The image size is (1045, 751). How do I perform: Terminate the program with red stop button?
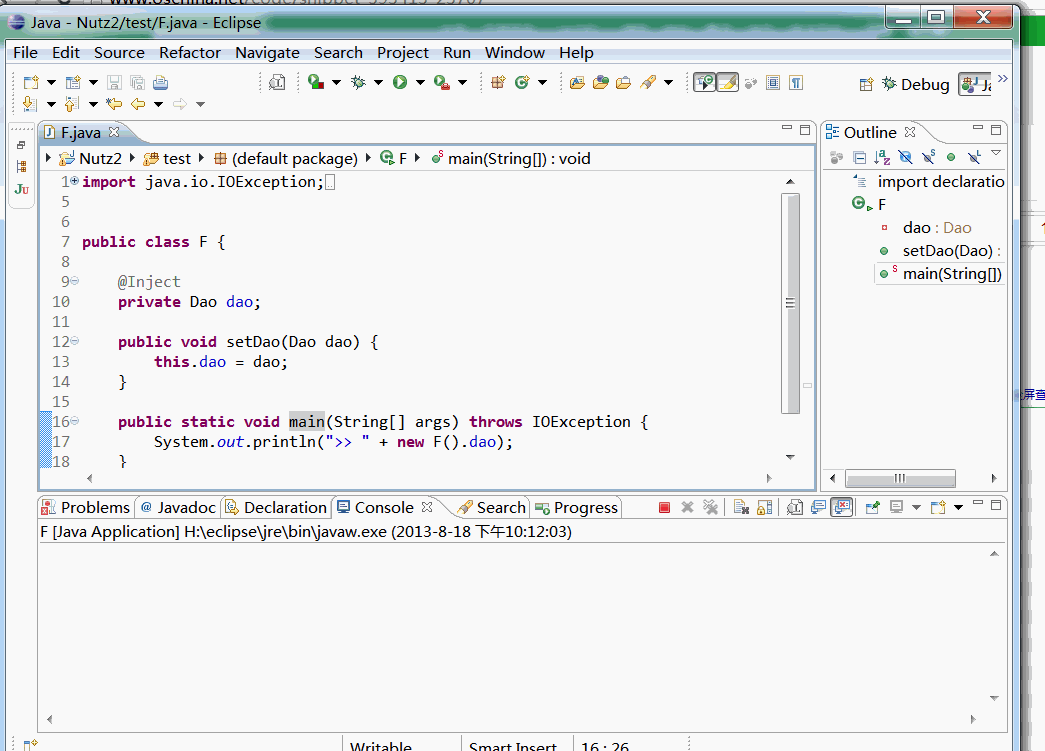664,508
